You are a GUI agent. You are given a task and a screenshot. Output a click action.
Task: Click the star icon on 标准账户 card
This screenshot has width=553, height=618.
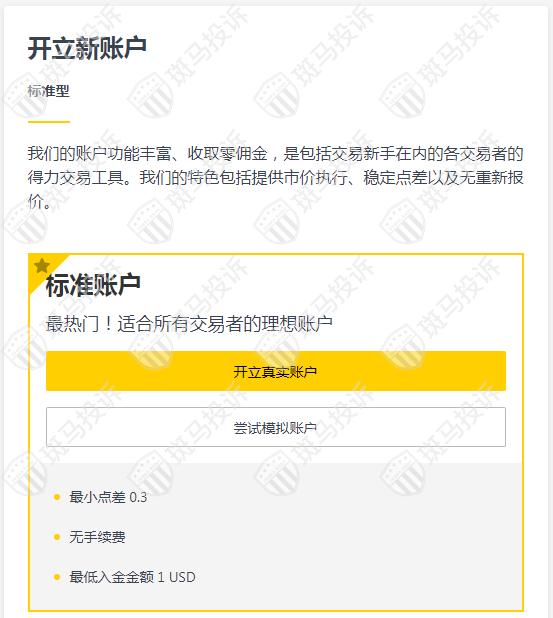(x=41, y=266)
